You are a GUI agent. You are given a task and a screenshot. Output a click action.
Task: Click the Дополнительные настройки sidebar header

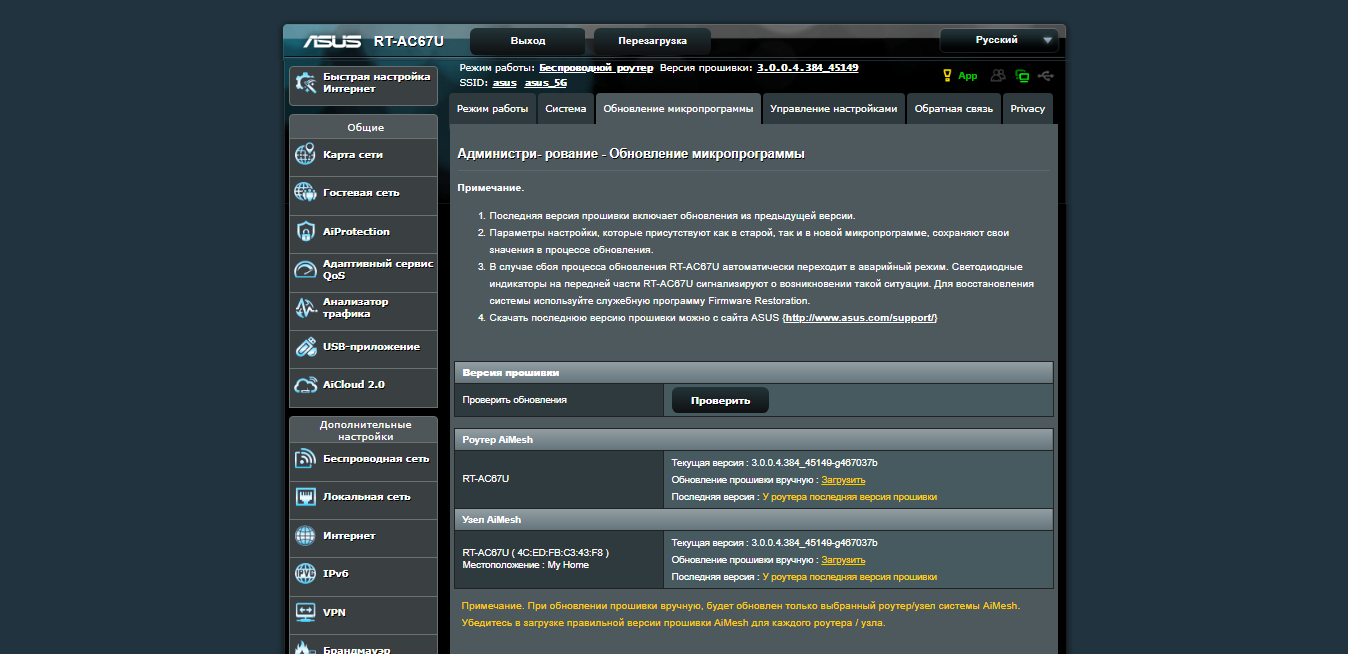(x=364, y=430)
